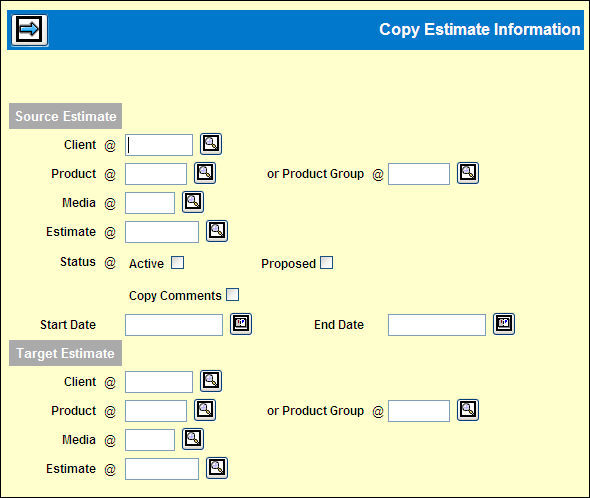Open lookup for Source Estimate Product

[x=205, y=173]
